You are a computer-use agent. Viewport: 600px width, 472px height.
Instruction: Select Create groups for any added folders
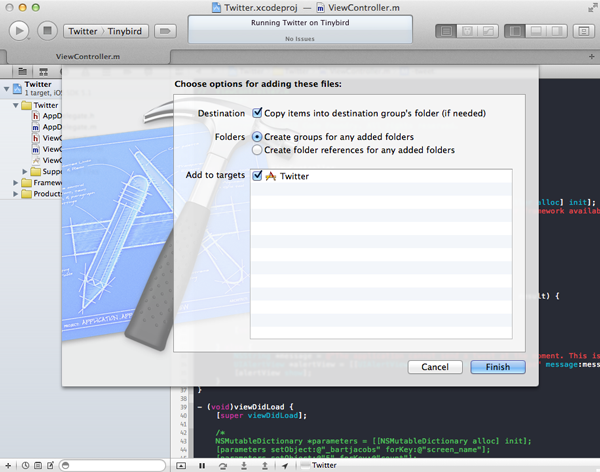[x=257, y=137]
